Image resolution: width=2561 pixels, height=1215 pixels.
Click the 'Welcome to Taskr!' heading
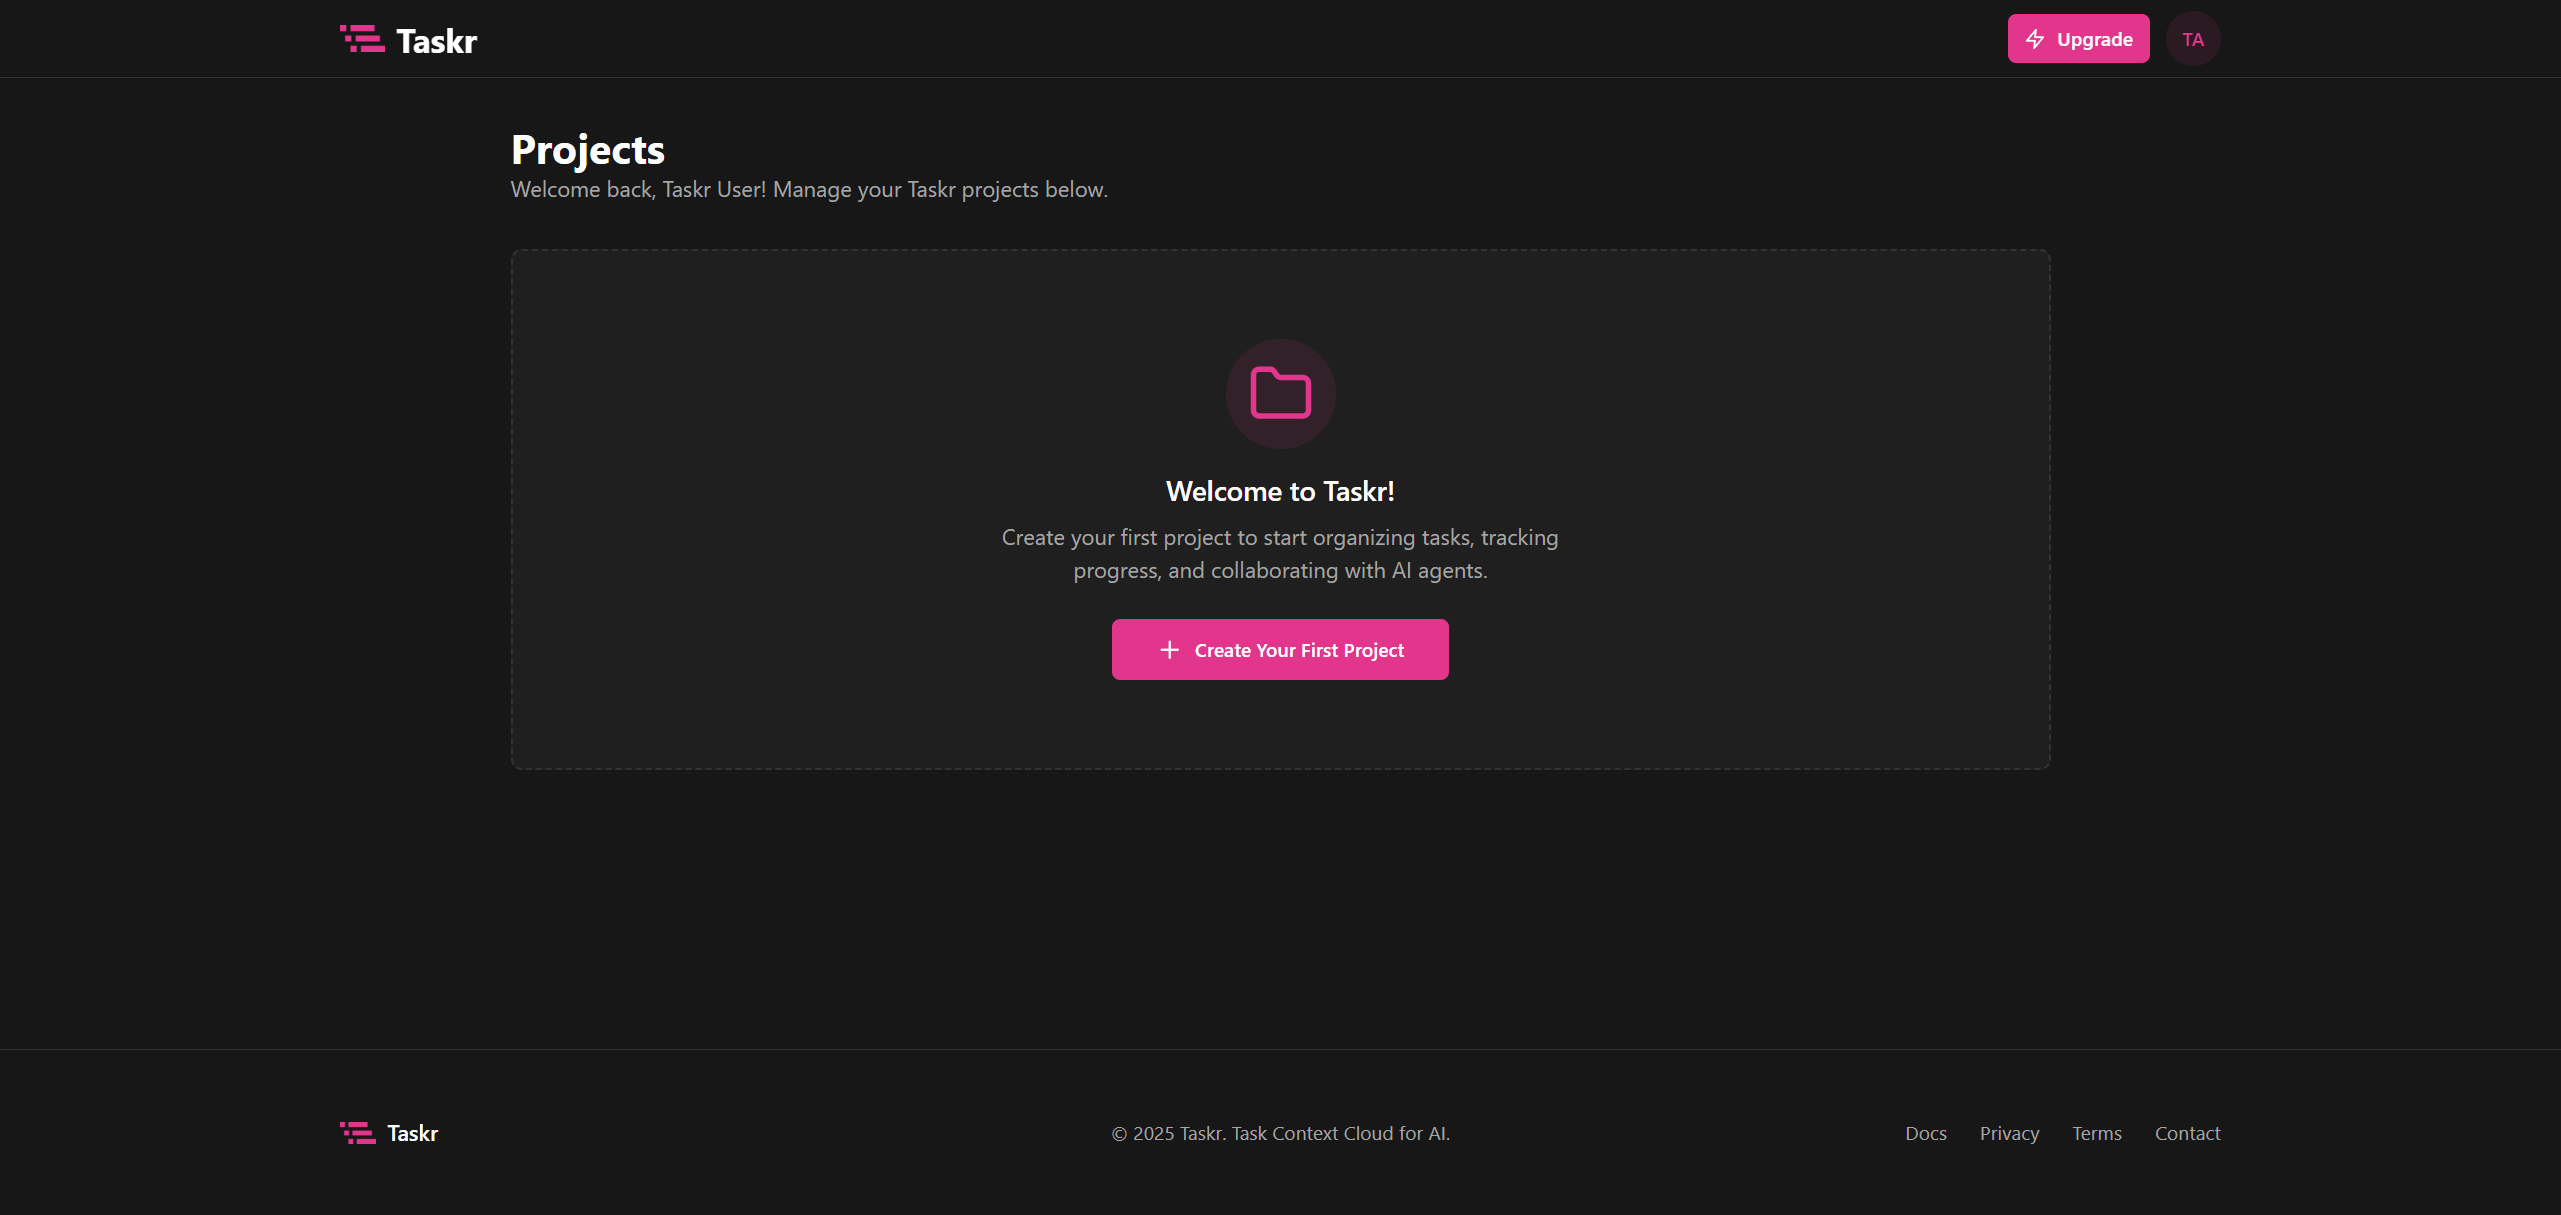1279,491
